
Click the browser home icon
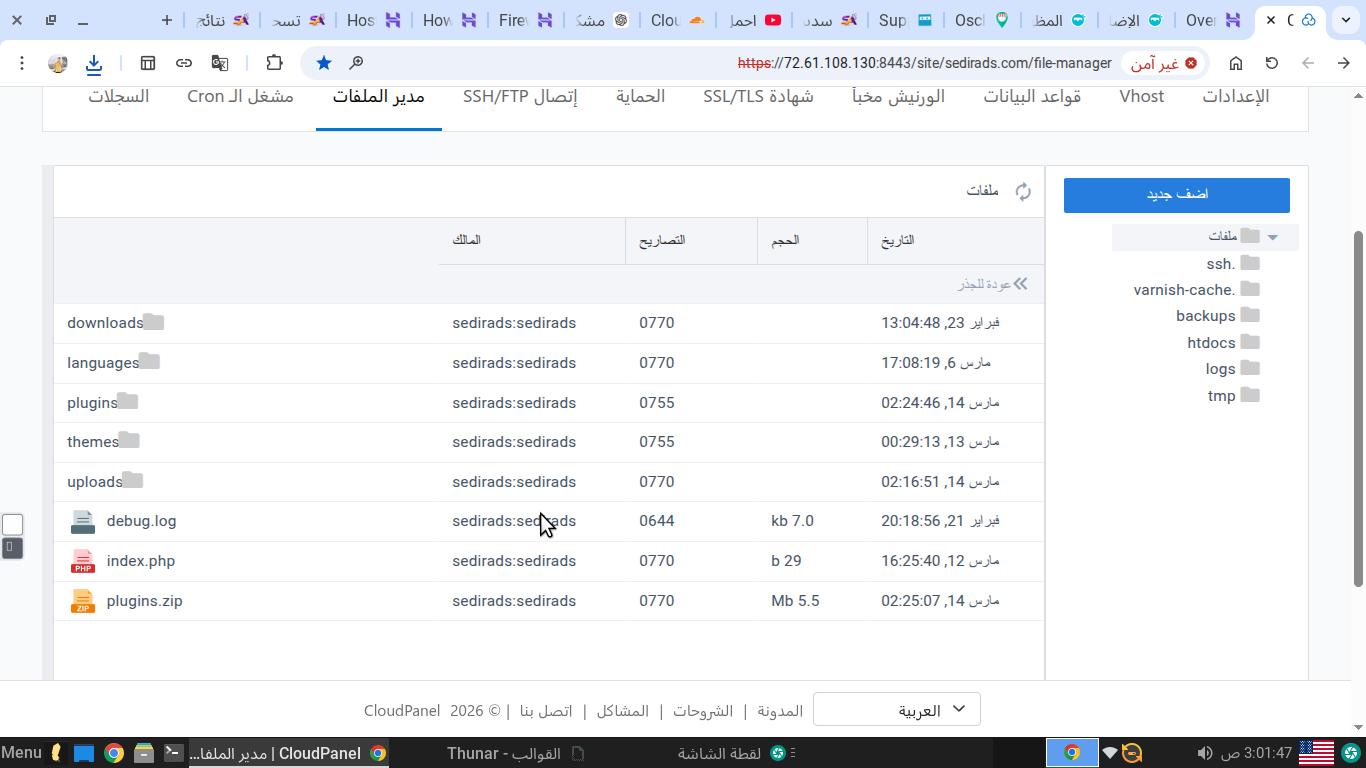(1236, 63)
